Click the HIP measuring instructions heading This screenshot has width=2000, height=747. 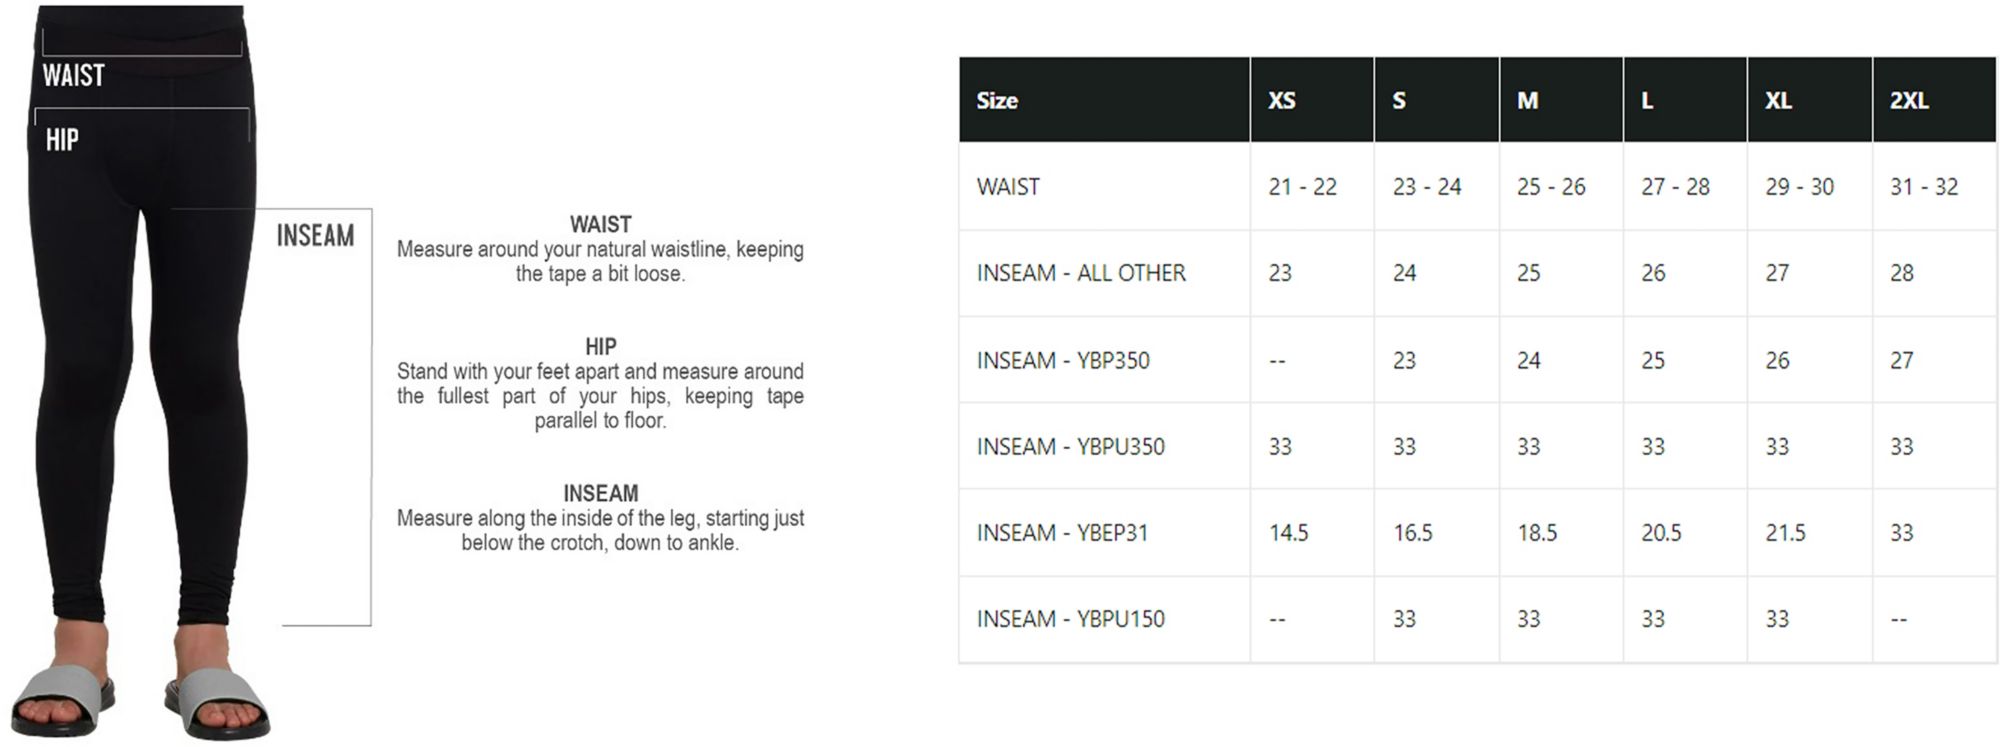click(600, 347)
